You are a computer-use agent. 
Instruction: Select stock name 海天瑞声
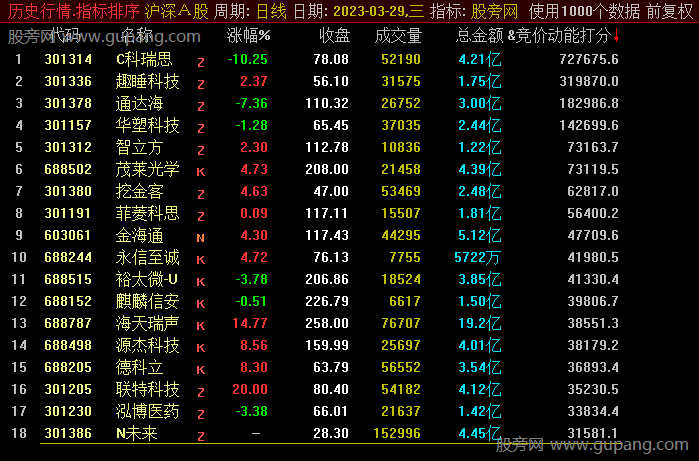tap(148, 323)
